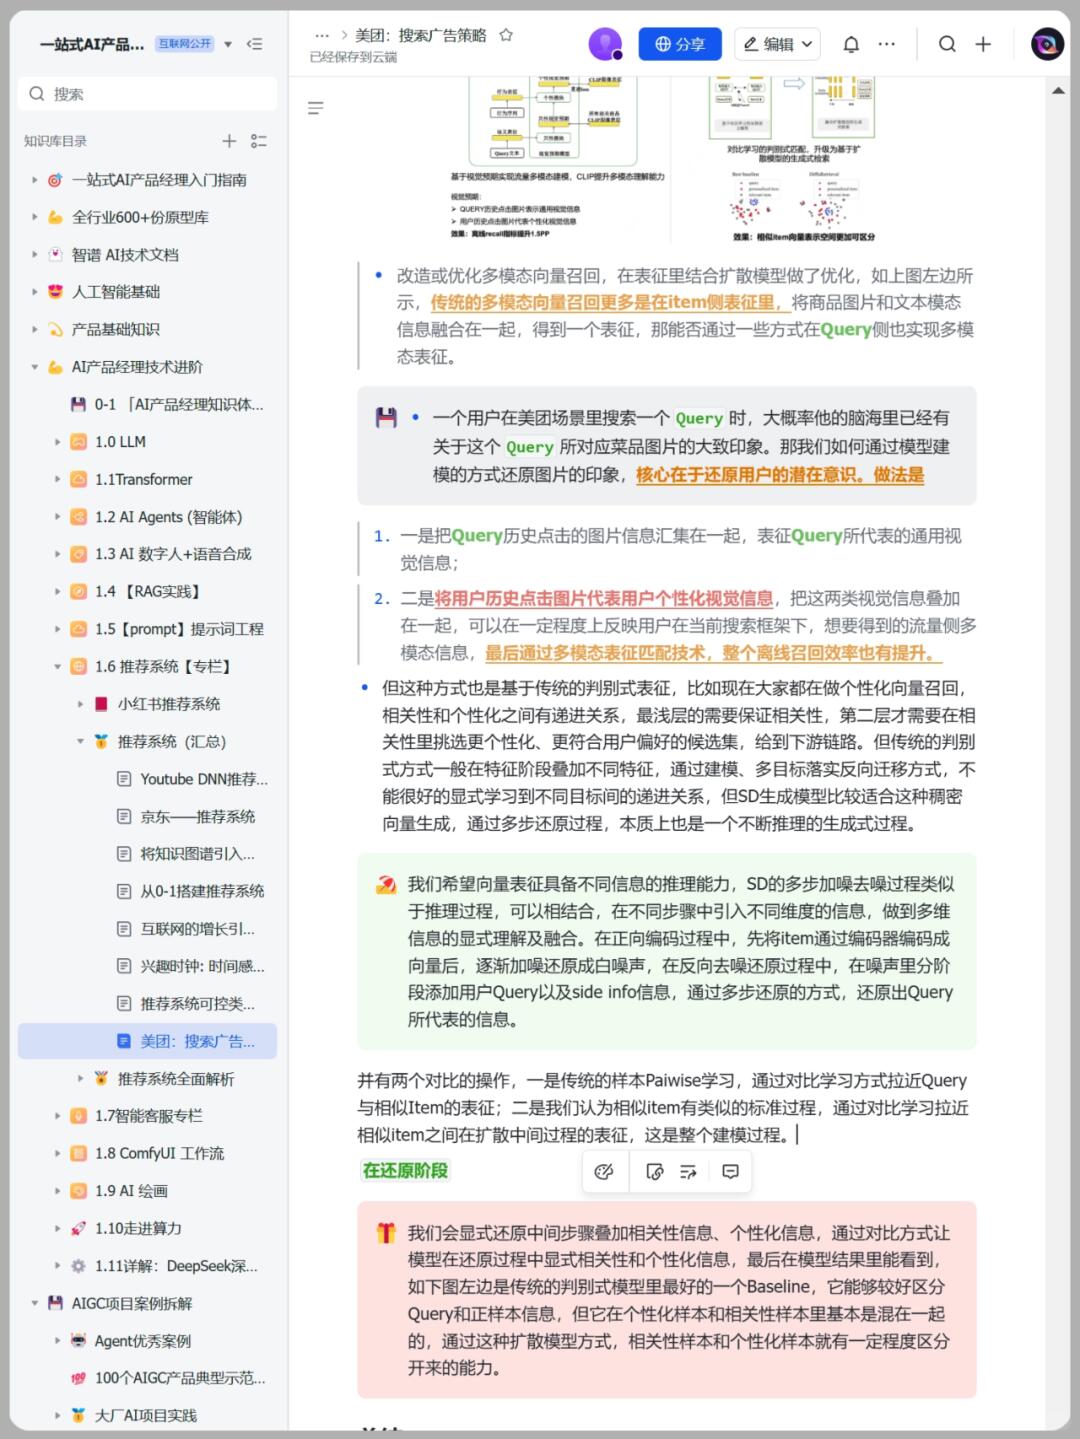Collapse the AI产品经理技术进阶 node

(x=34, y=367)
